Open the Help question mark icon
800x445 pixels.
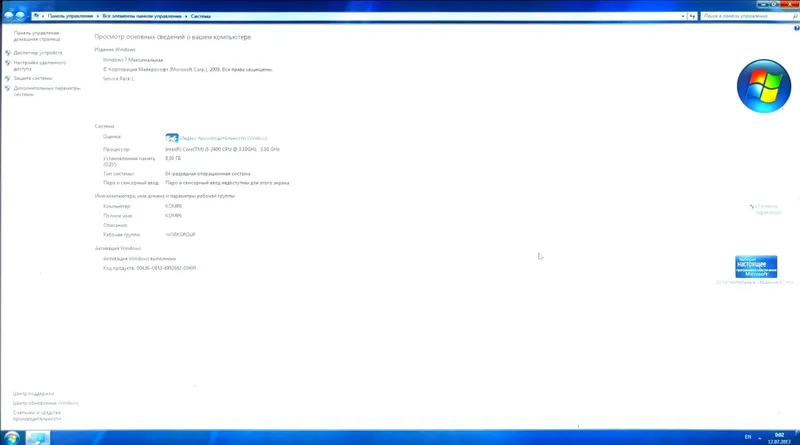[x=796, y=28]
